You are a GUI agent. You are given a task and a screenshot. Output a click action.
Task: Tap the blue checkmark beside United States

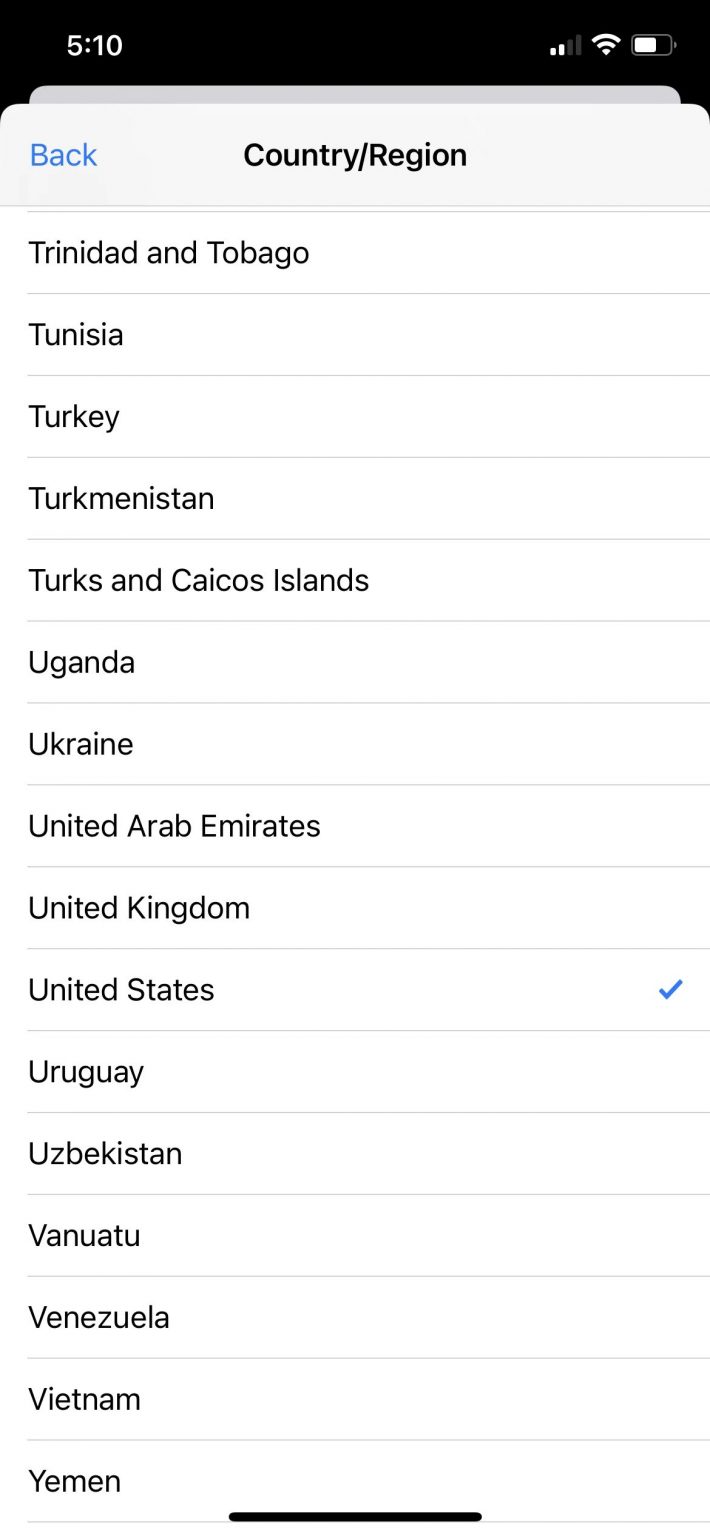point(670,989)
